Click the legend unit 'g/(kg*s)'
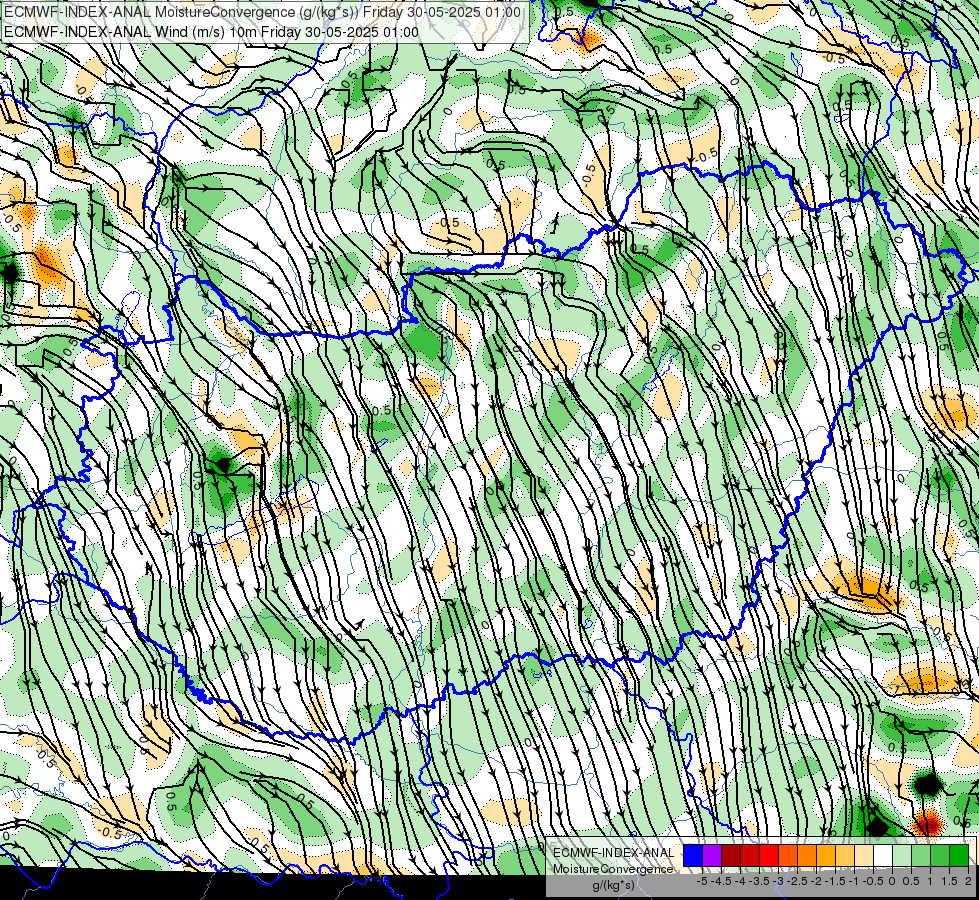The image size is (979, 900). coord(613,885)
